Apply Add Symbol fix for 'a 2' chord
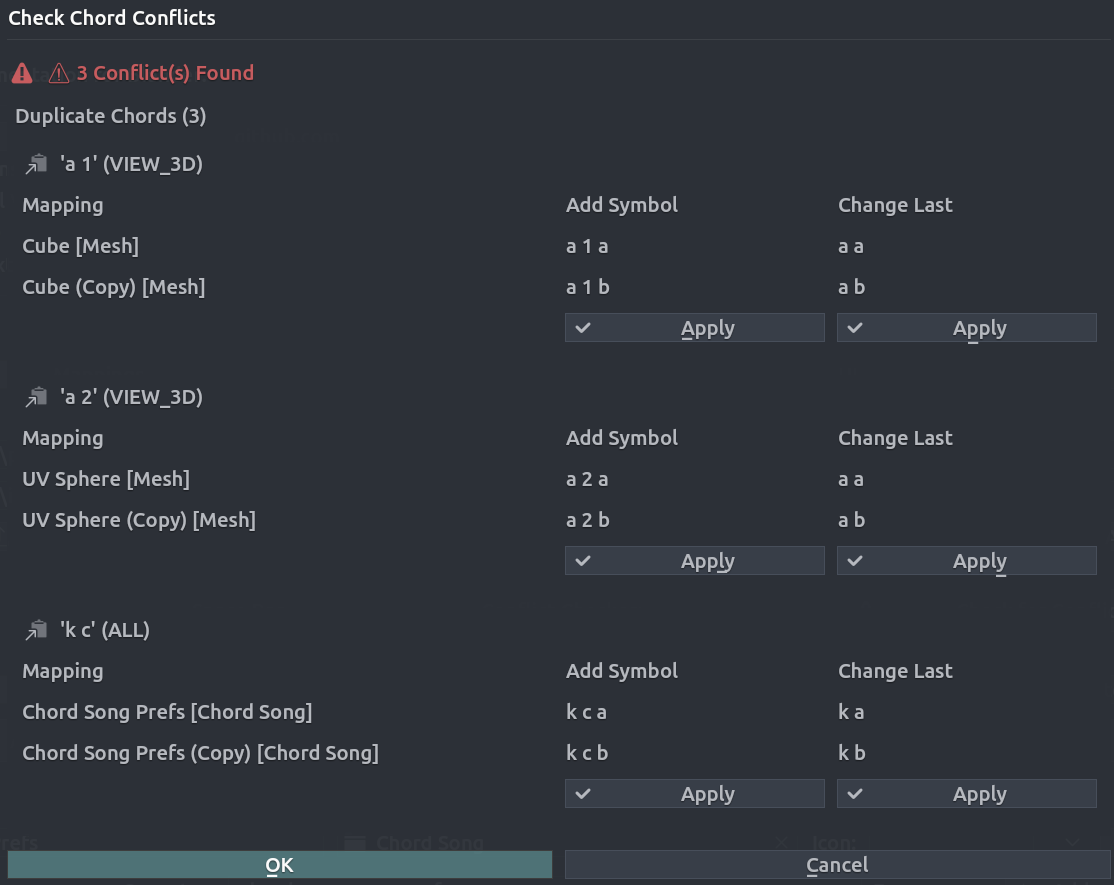The image size is (1114, 885). (x=694, y=561)
